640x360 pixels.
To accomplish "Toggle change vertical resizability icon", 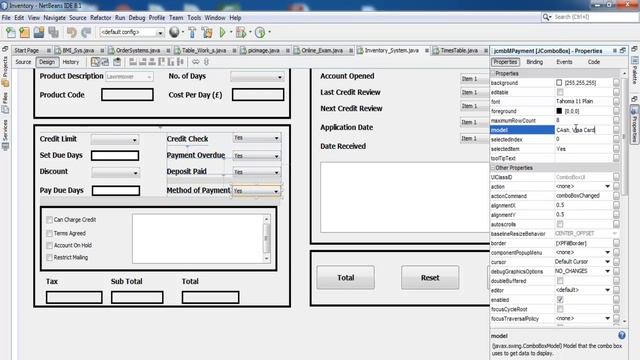I will point(206,62).
